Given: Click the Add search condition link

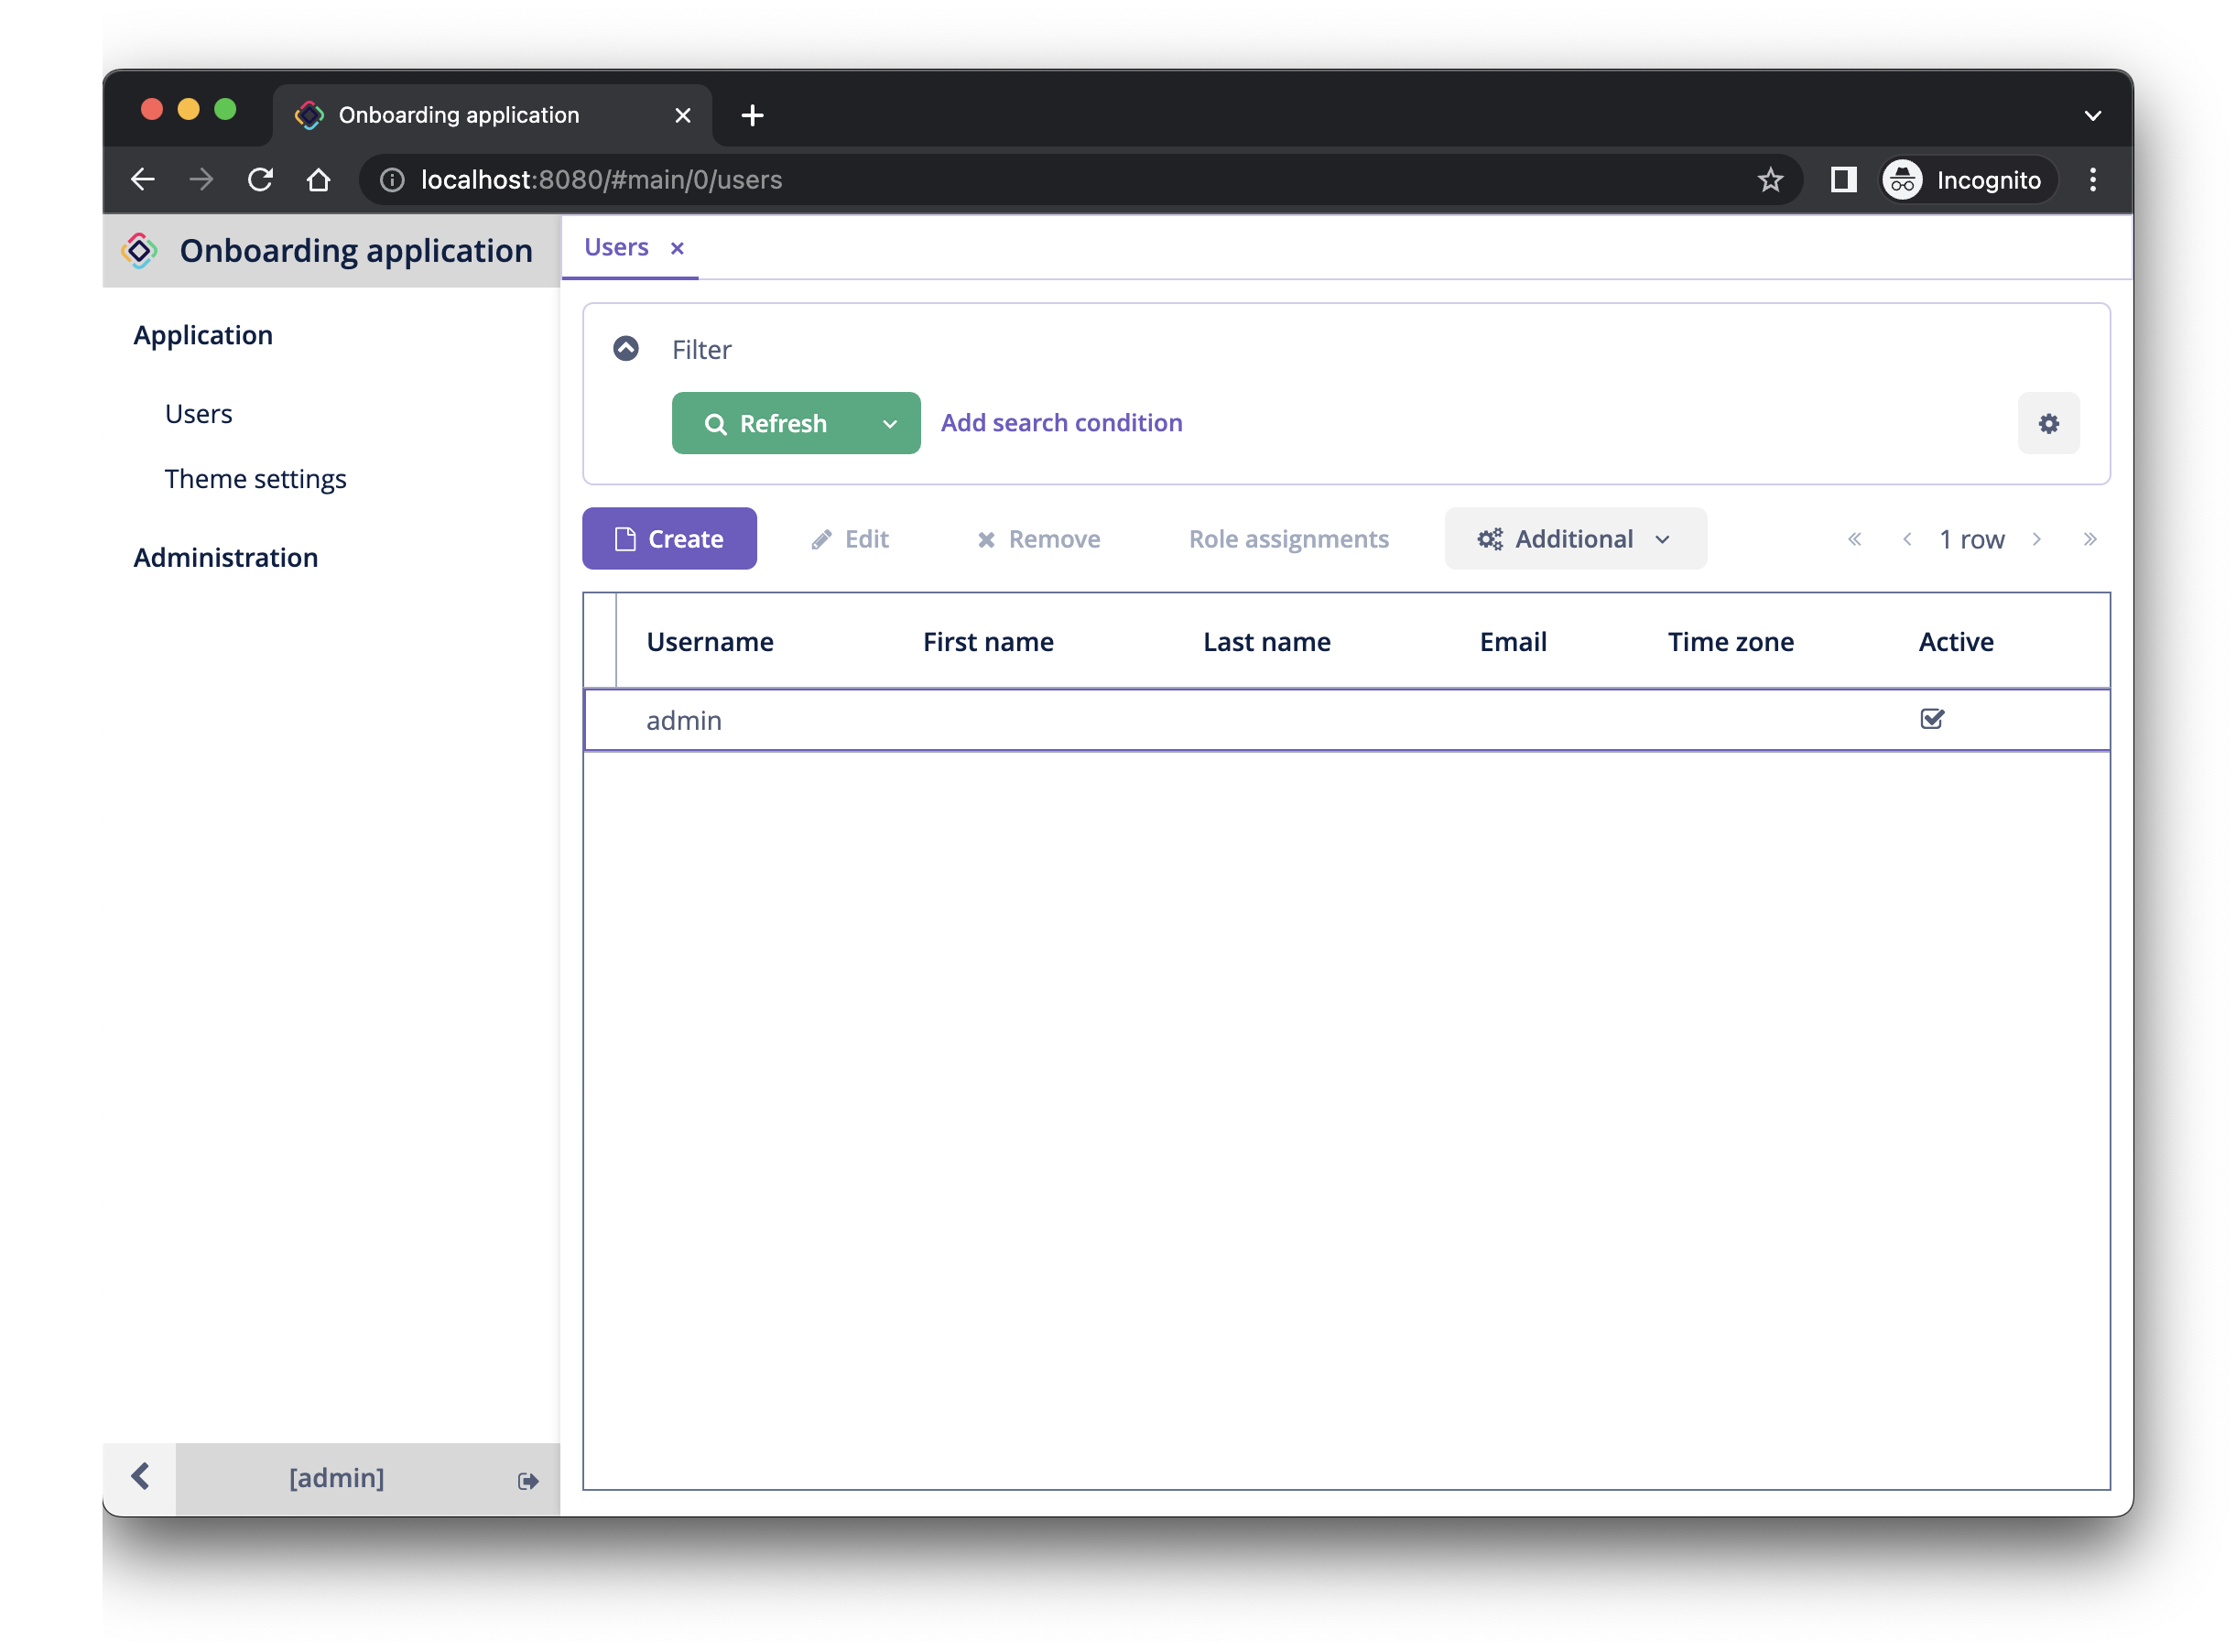Looking at the screenshot, I should [x=1060, y=422].
